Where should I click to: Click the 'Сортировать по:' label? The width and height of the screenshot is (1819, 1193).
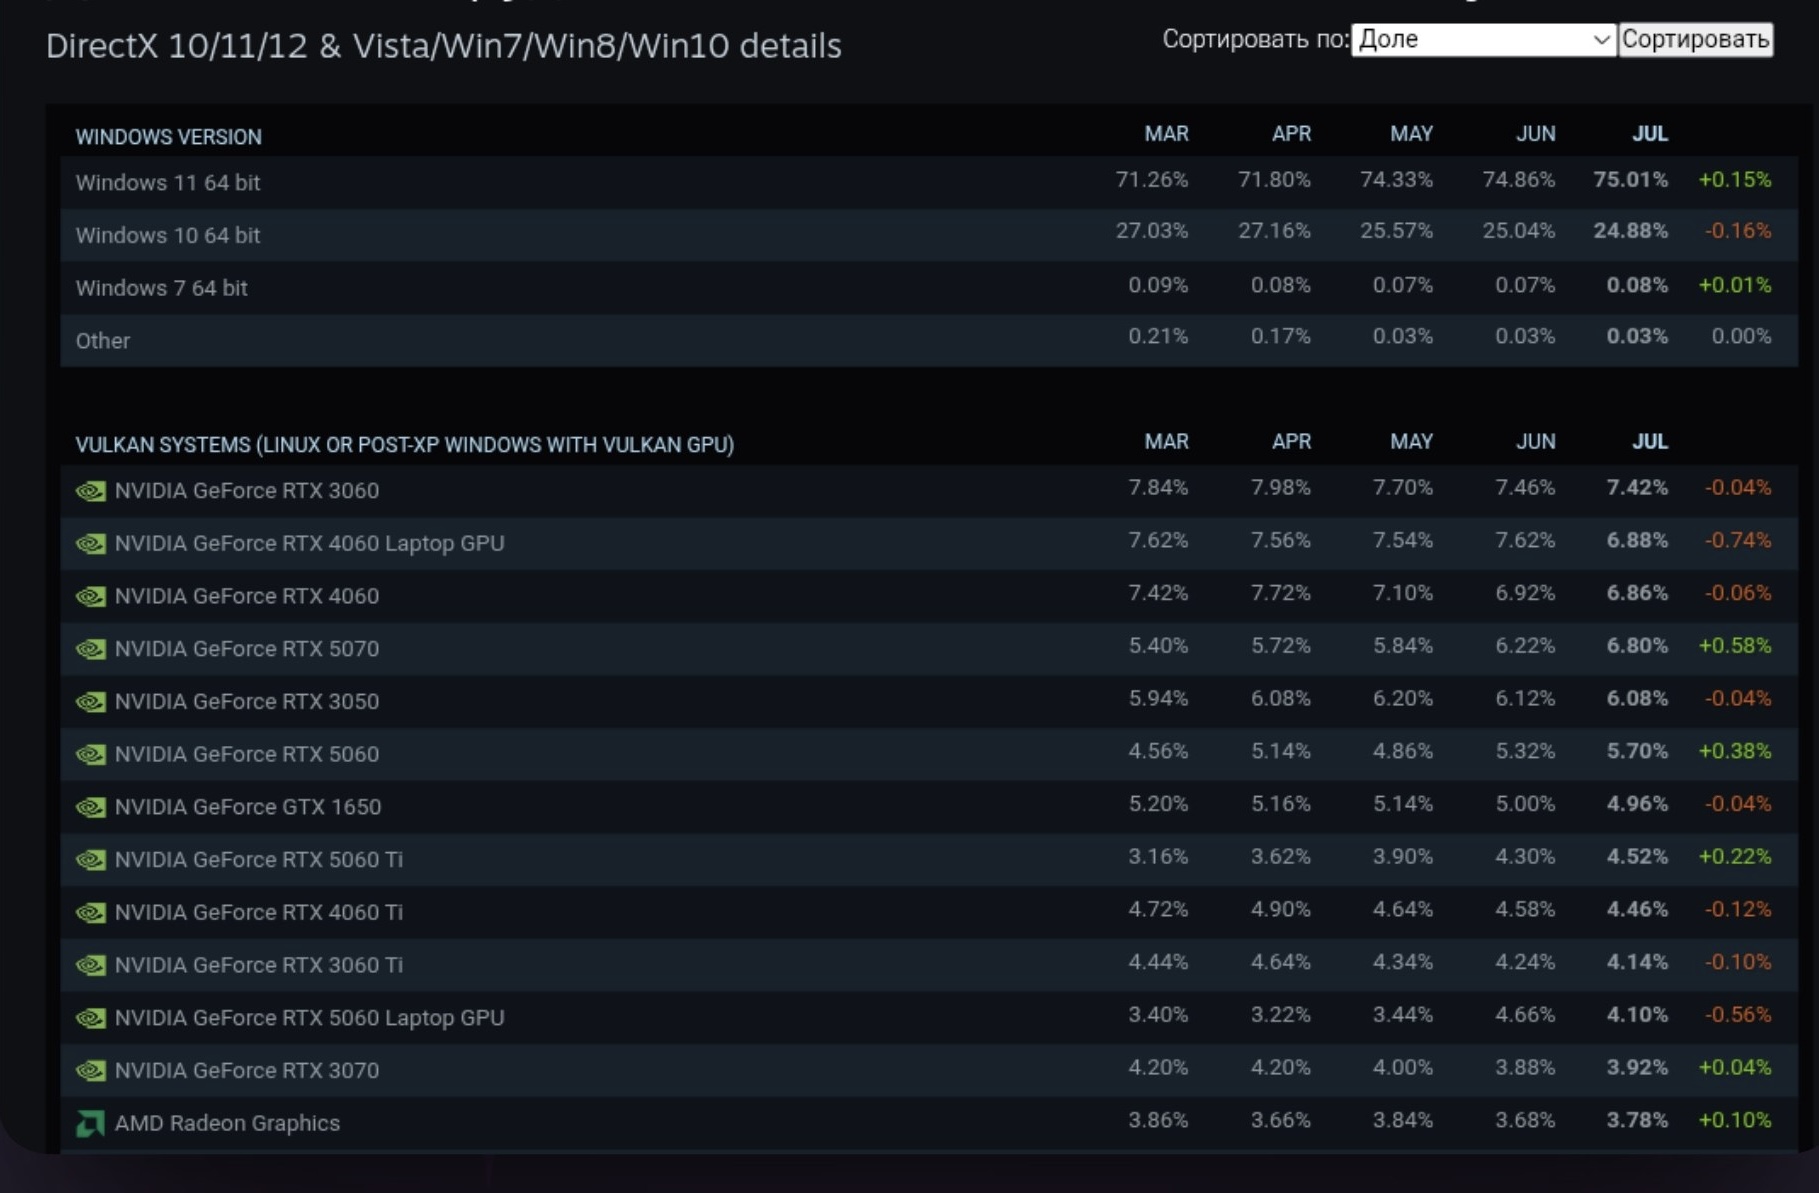coord(1256,40)
